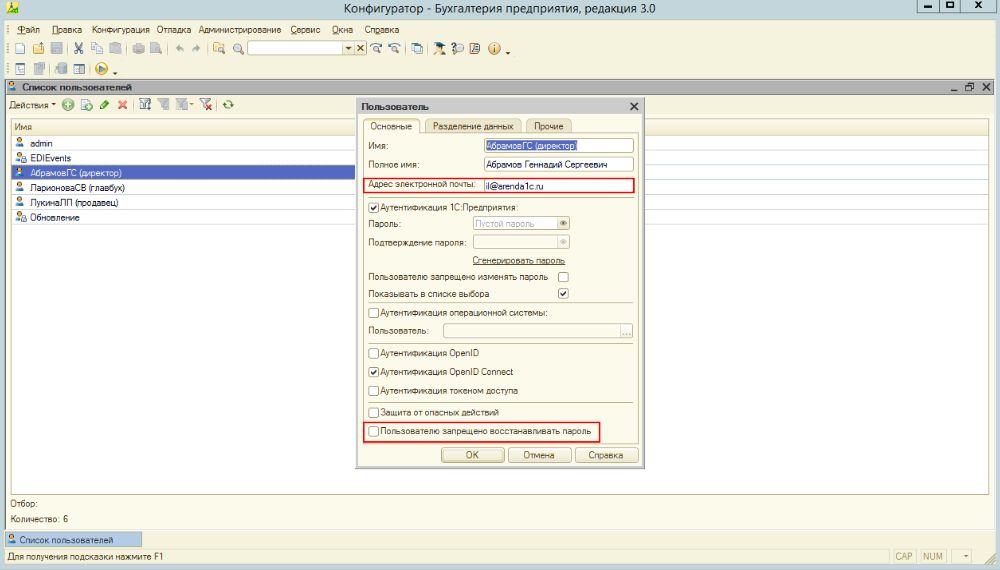This screenshot has width=1000, height=570.
Task: Click the magnifier Find icon beside search box
Action: tap(239, 48)
